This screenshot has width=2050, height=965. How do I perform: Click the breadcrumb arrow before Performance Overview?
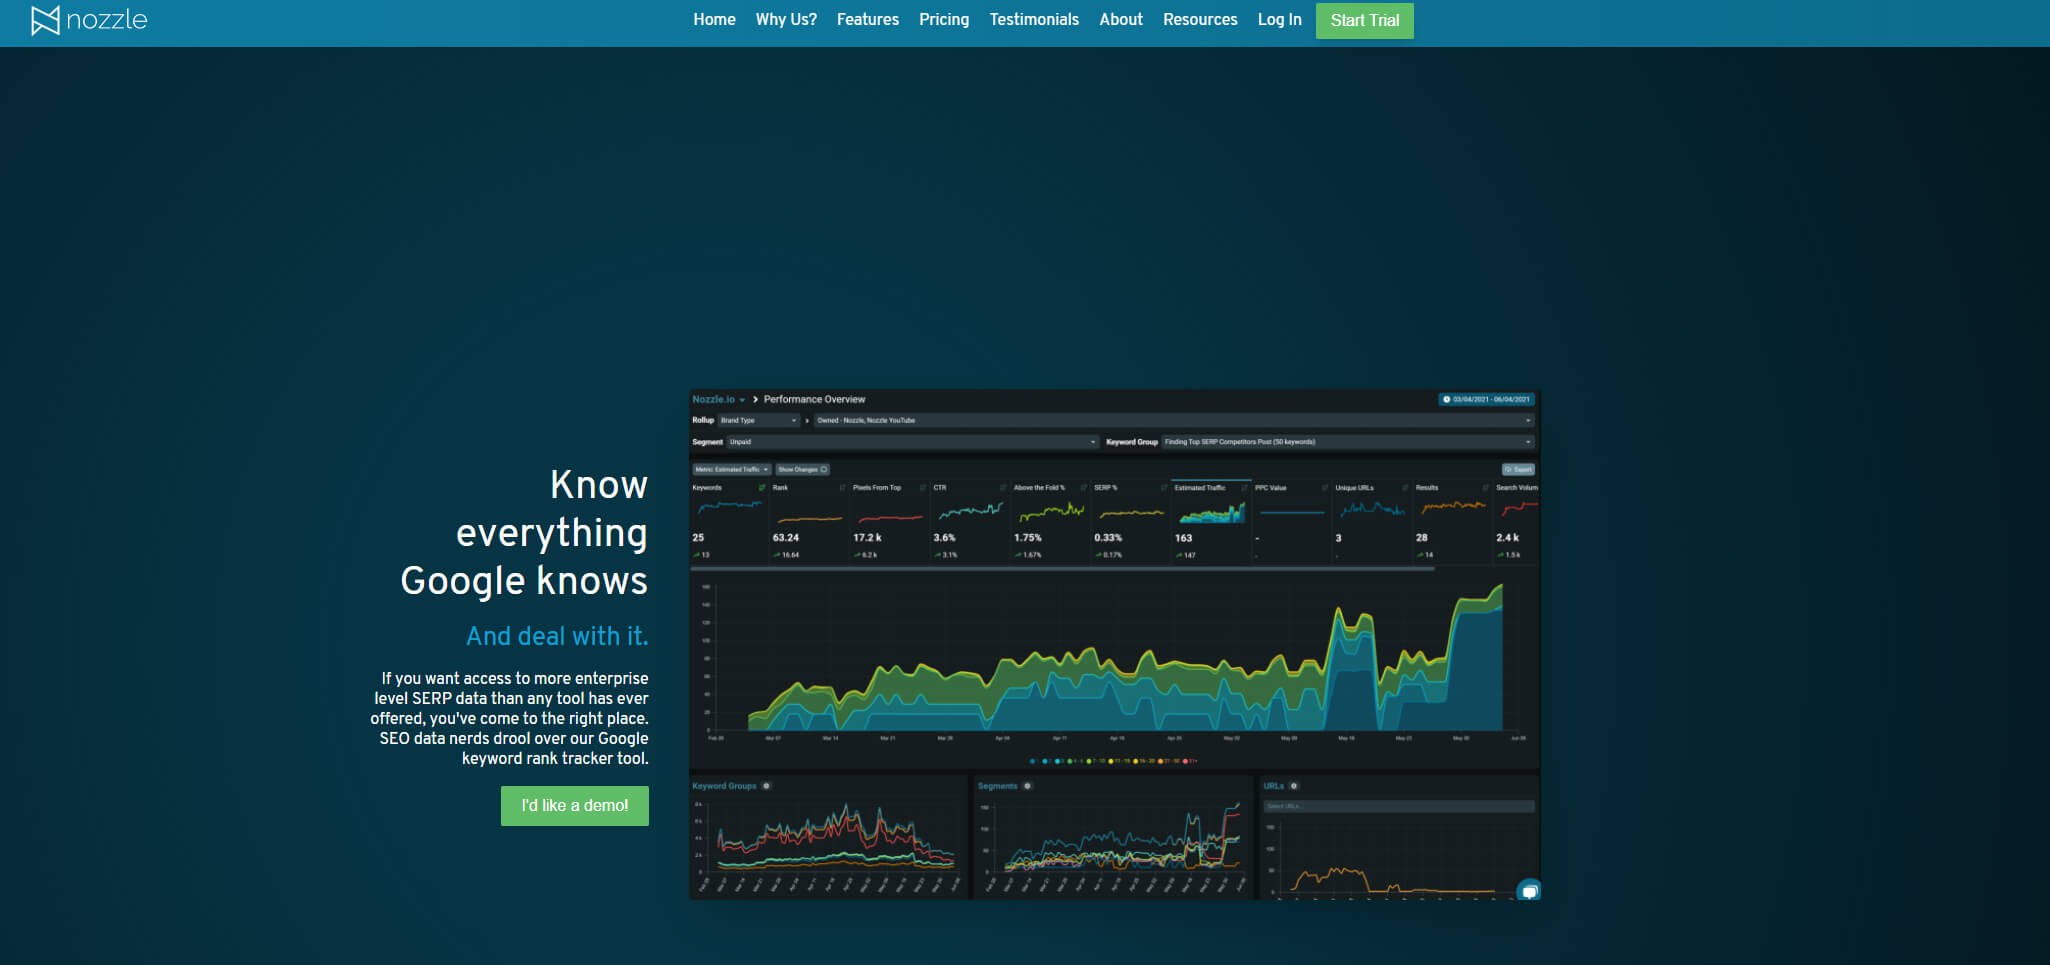tap(755, 399)
